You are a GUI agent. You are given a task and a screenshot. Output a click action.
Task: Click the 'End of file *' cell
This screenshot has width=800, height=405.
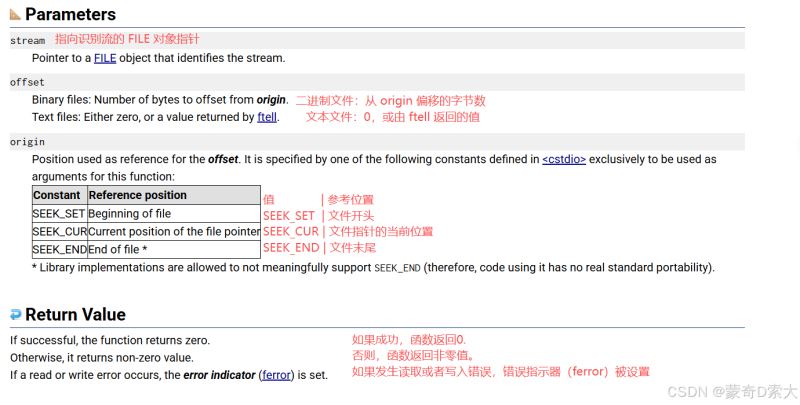coord(174,249)
